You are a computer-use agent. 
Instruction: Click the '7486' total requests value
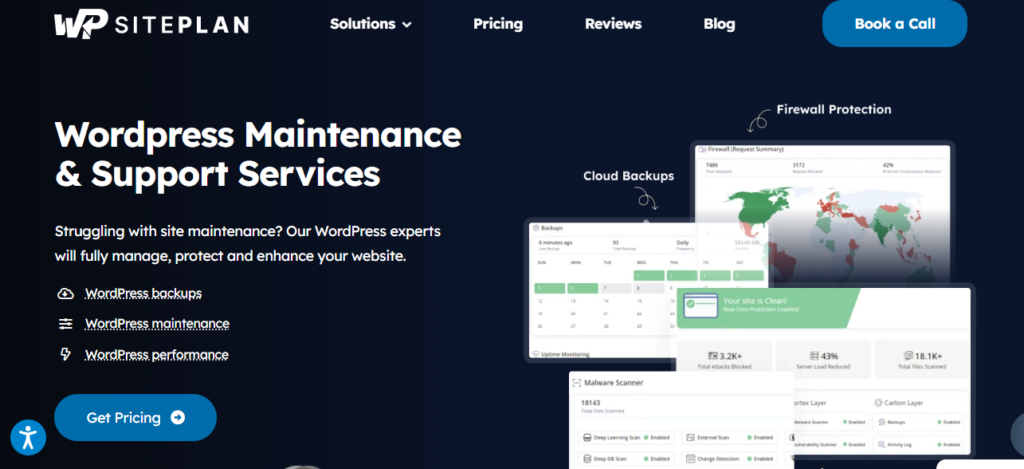712,166
